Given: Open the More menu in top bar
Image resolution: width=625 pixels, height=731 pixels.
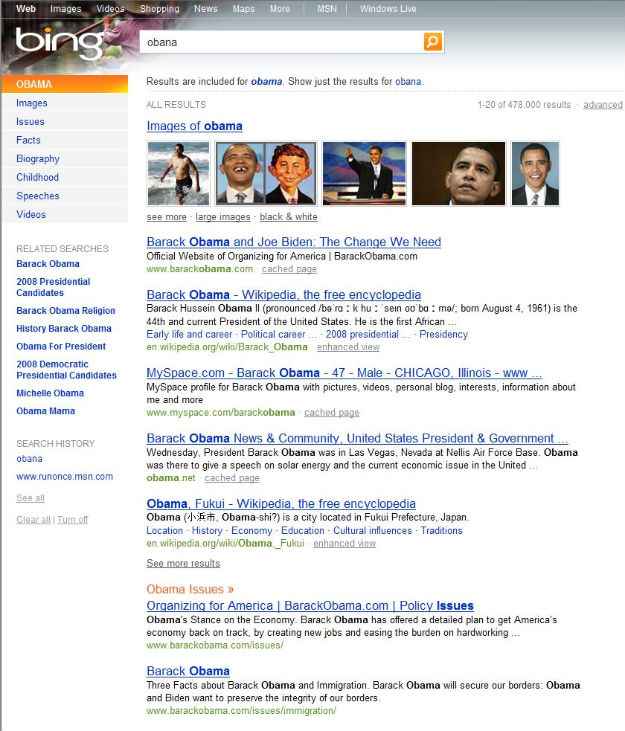Looking at the screenshot, I should 280,8.
